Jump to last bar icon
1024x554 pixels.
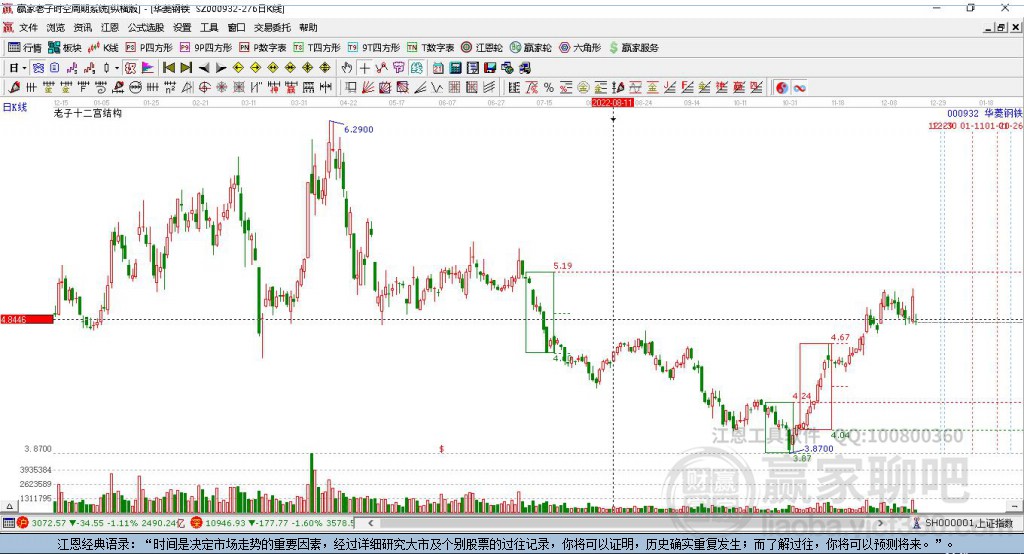point(186,68)
